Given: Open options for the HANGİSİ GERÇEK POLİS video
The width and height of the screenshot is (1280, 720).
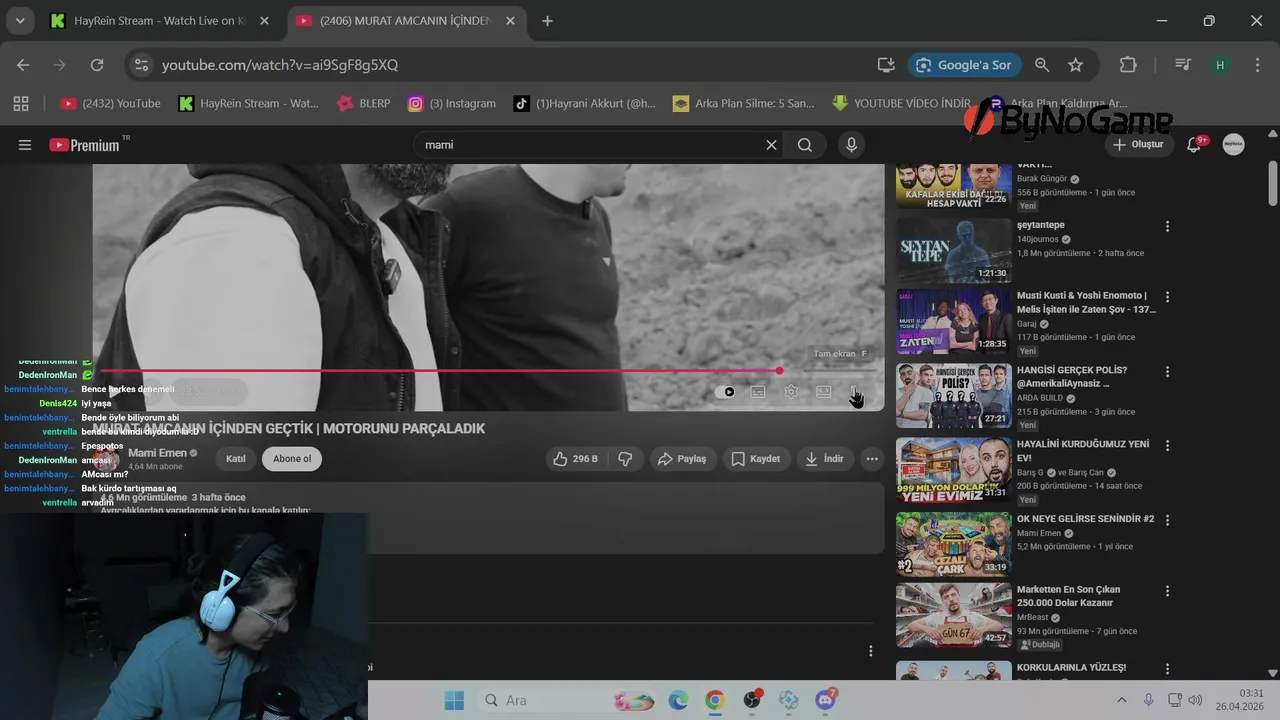Looking at the screenshot, I should click(x=1167, y=372).
